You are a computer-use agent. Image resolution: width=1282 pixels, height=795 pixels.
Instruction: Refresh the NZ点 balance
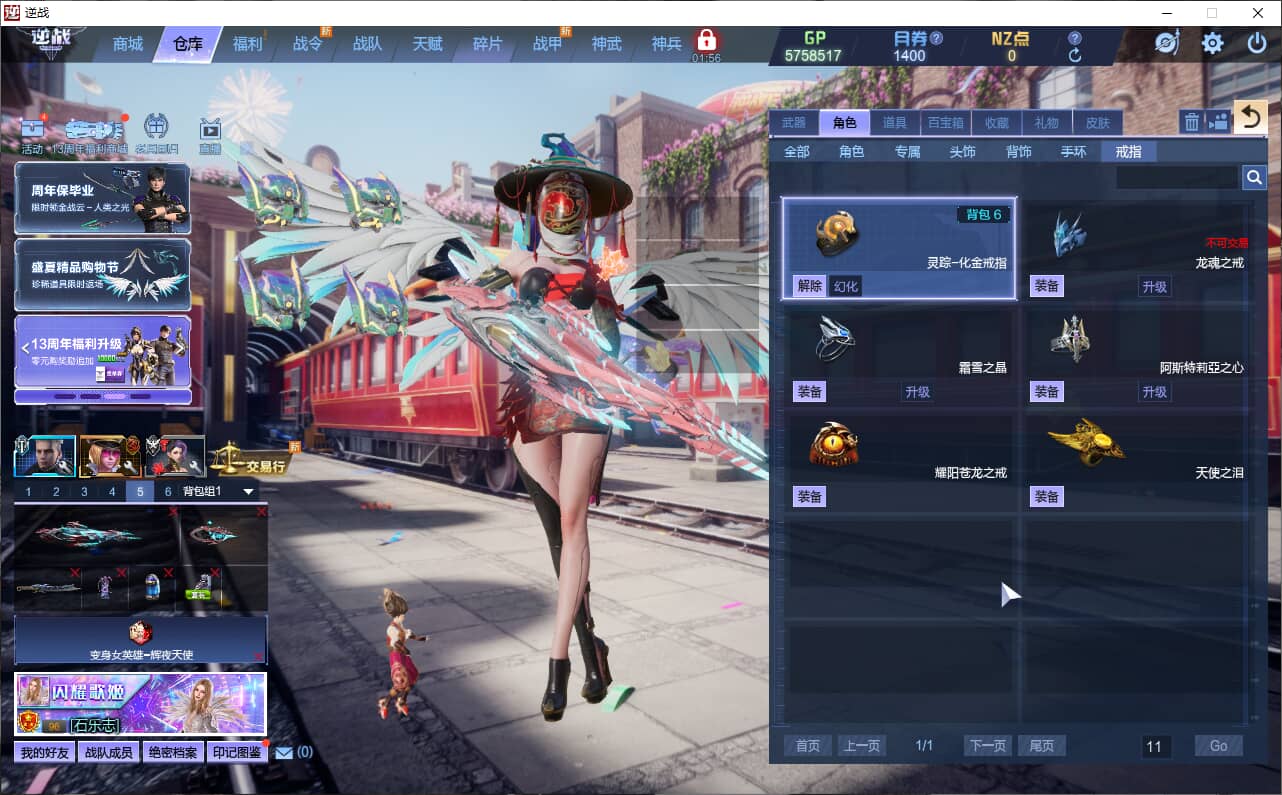(x=1075, y=56)
